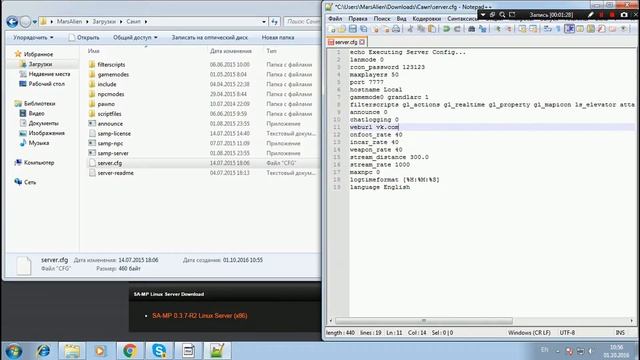
Task: Open the Вид menu
Action: (x=402, y=19)
